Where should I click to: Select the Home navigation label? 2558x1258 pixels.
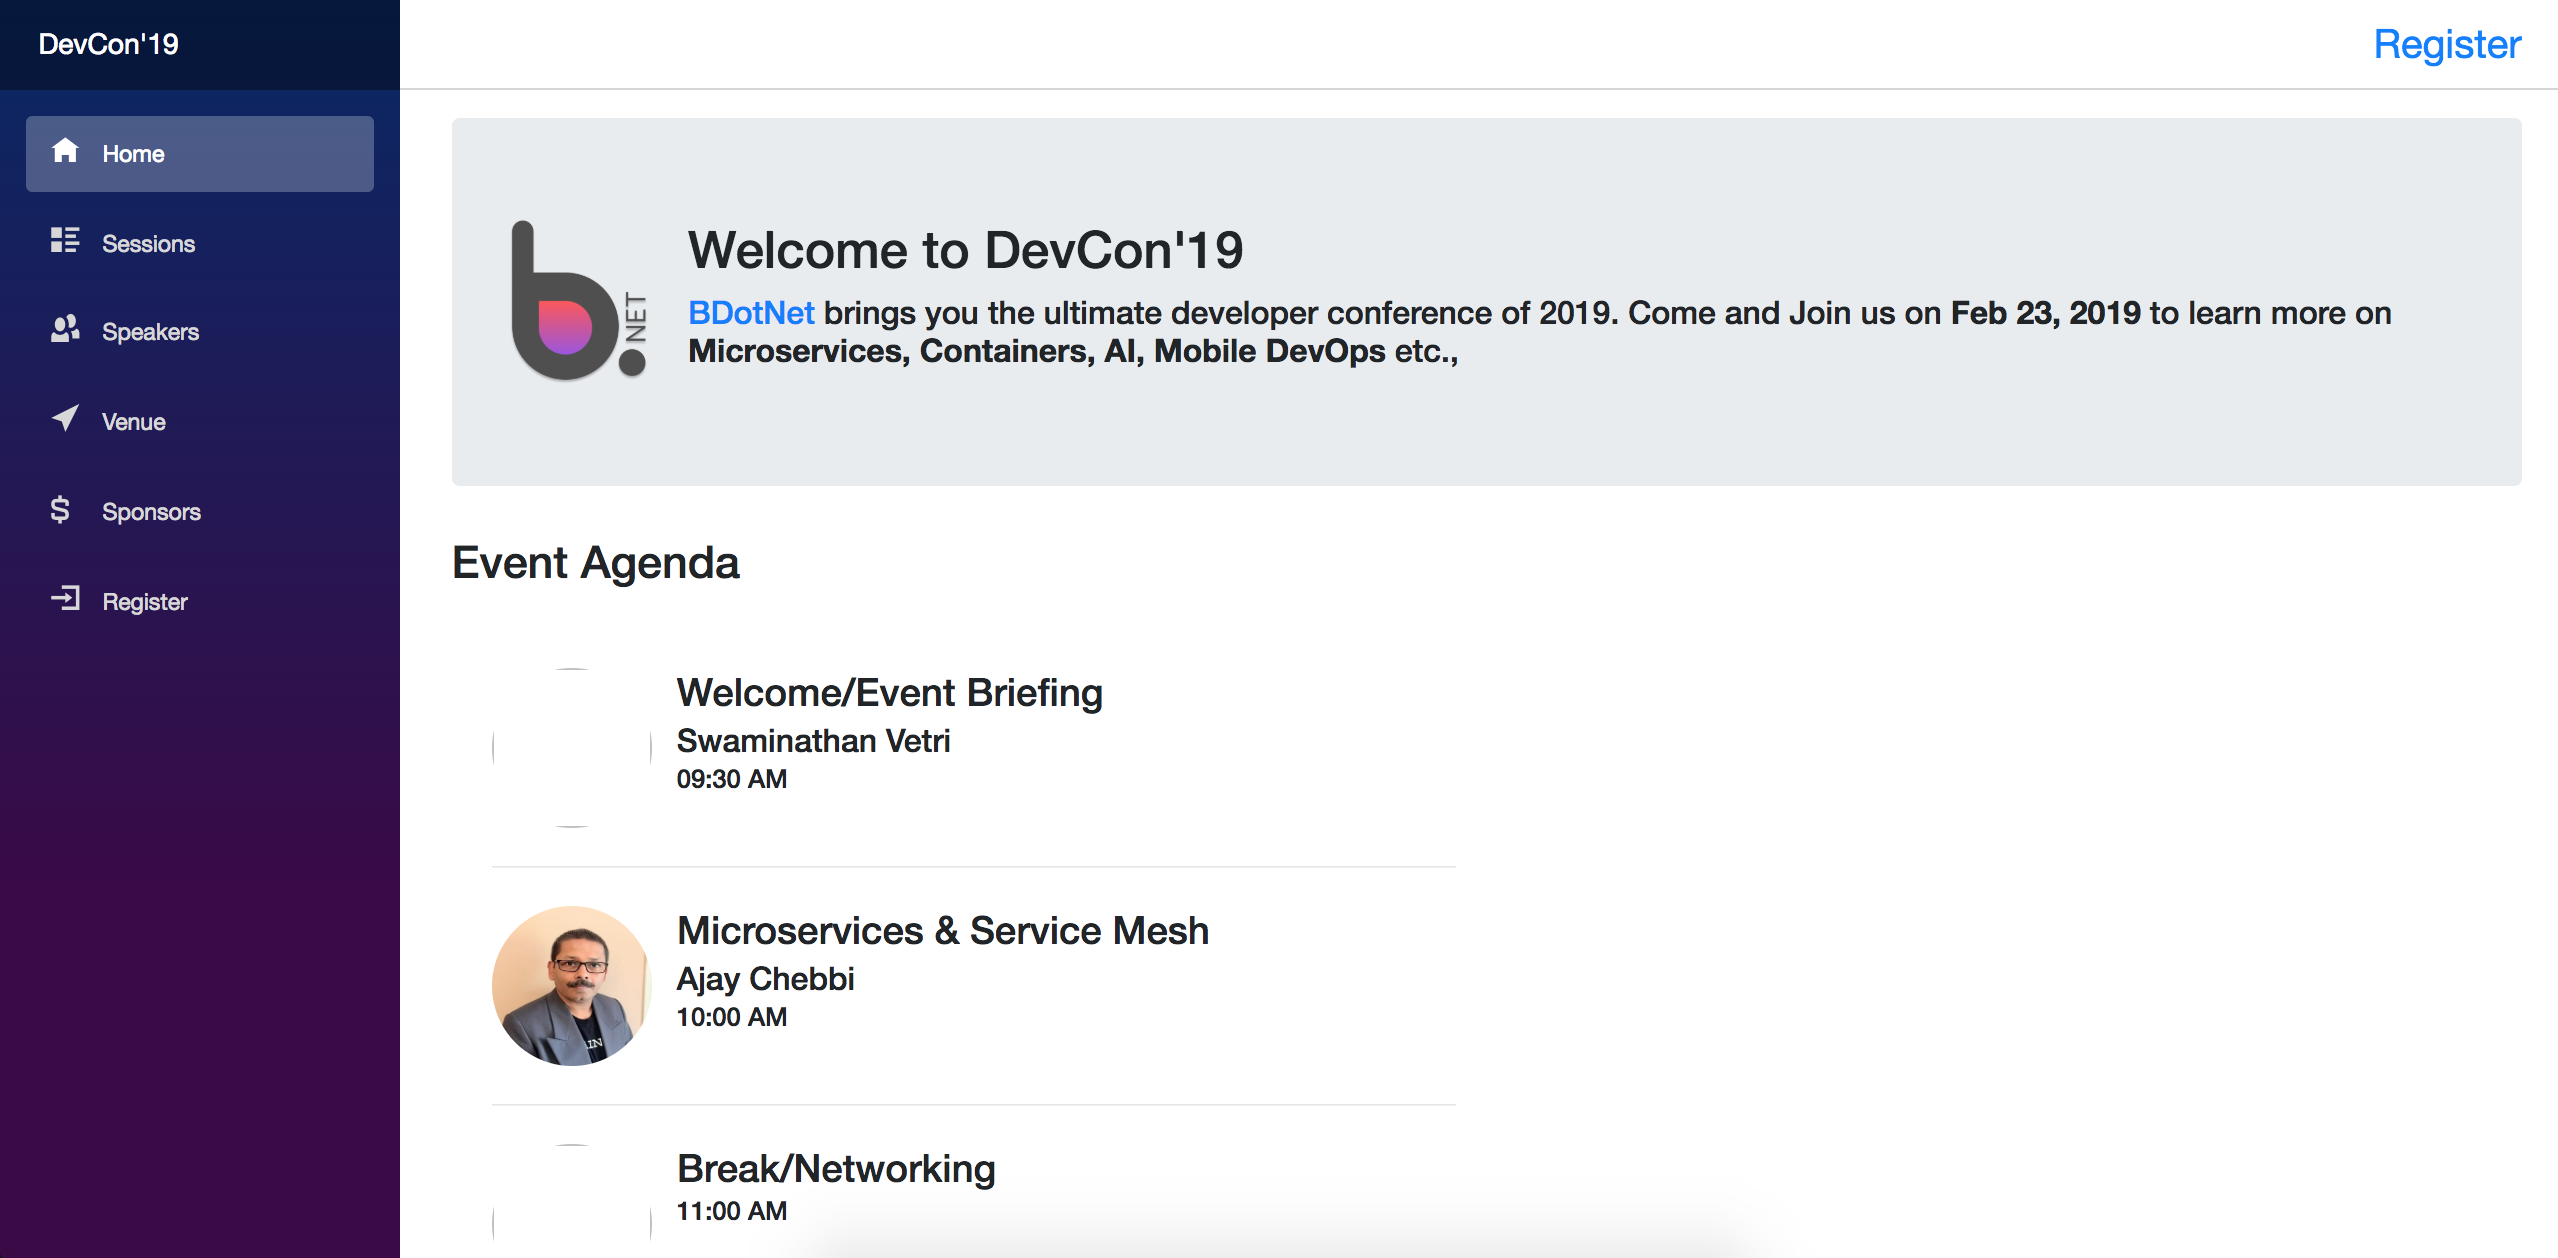point(133,154)
